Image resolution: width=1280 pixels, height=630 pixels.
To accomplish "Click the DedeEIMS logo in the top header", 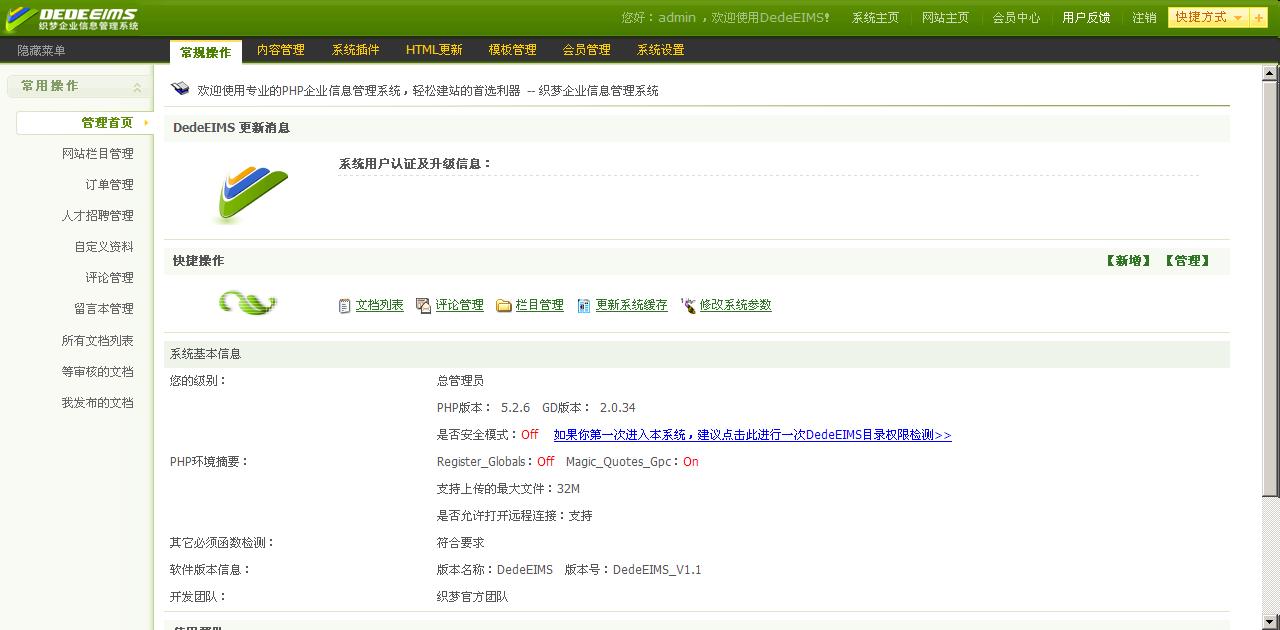I will tap(72, 18).
